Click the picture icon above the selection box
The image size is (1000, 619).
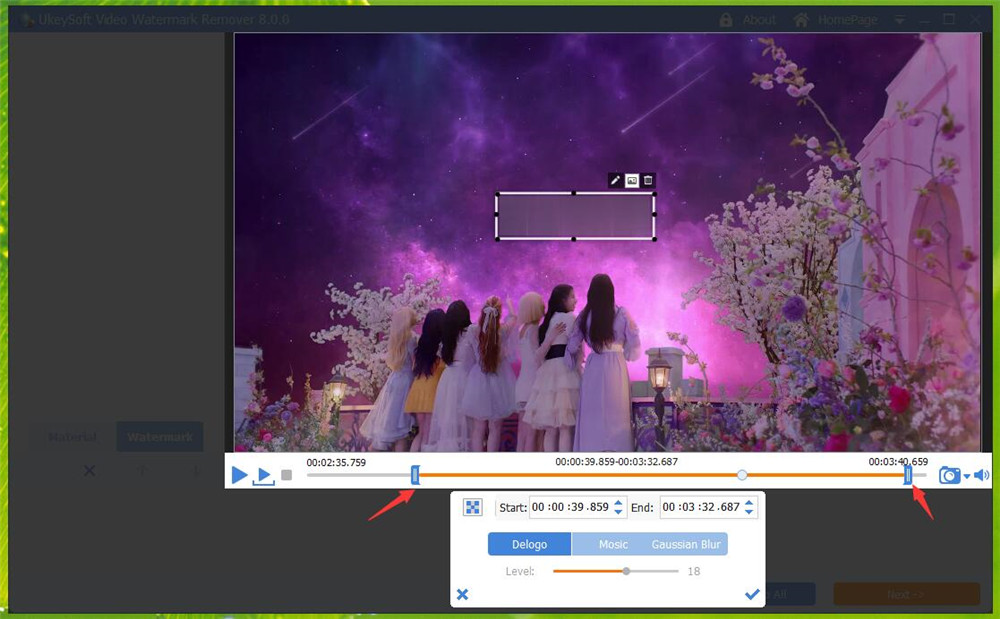tap(632, 180)
